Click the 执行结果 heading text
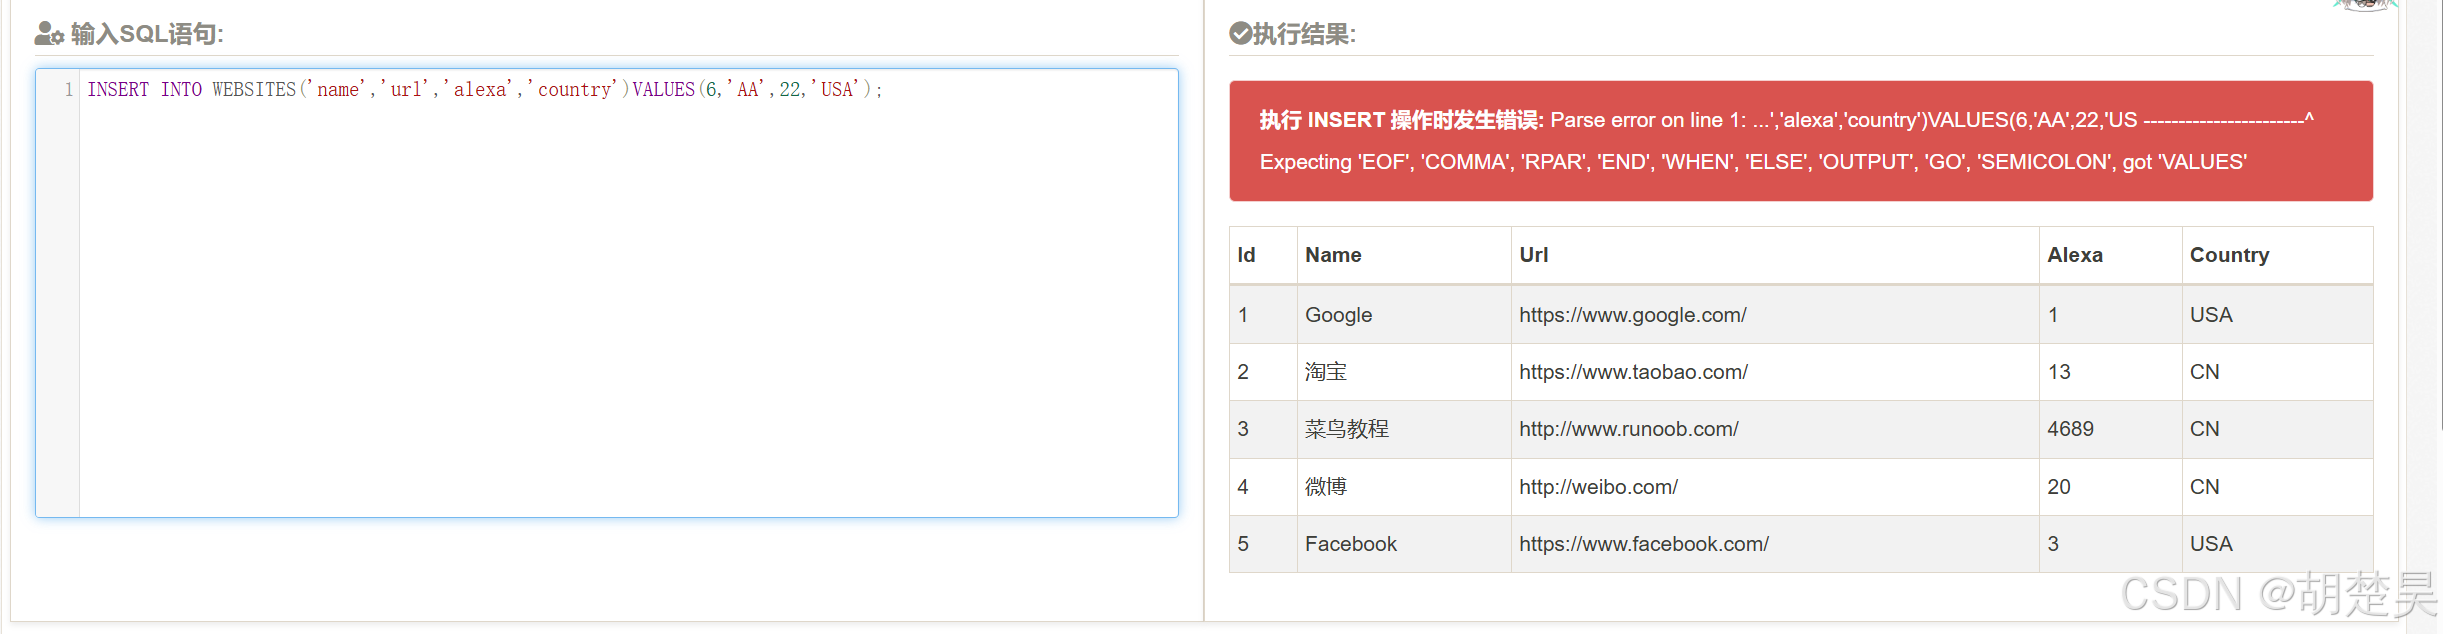 [1304, 34]
